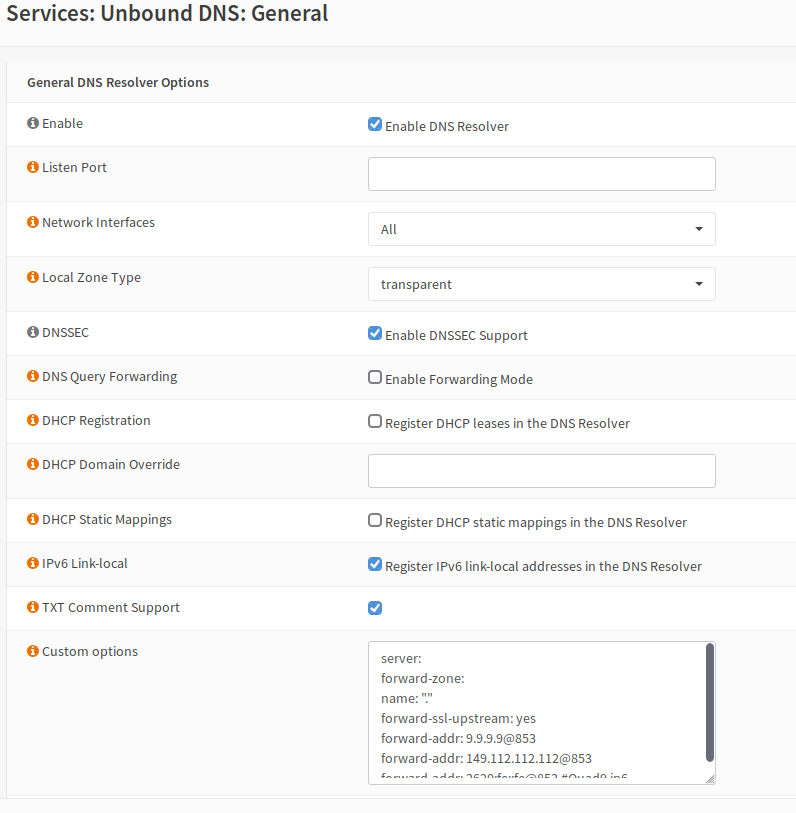
Task: View info about Local Zone Type
Action: click(32, 277)
